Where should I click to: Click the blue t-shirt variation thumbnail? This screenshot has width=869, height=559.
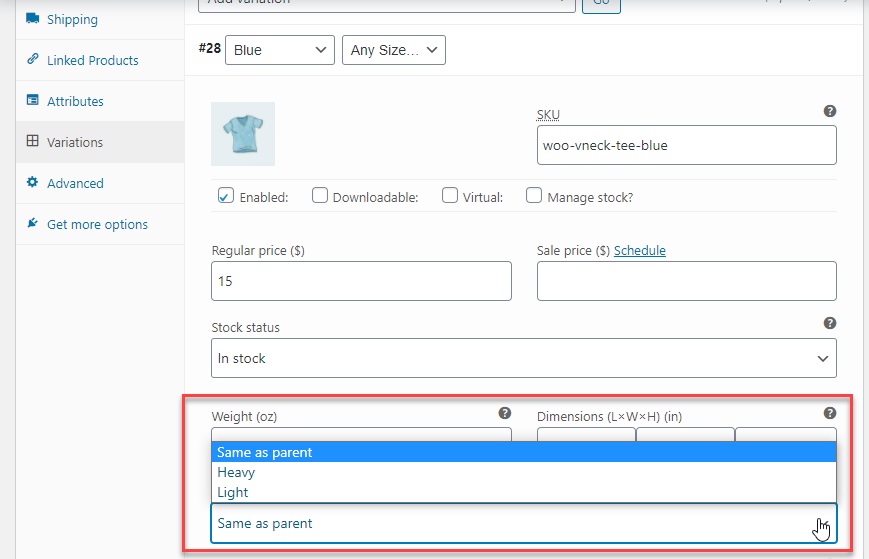[243, 134]
